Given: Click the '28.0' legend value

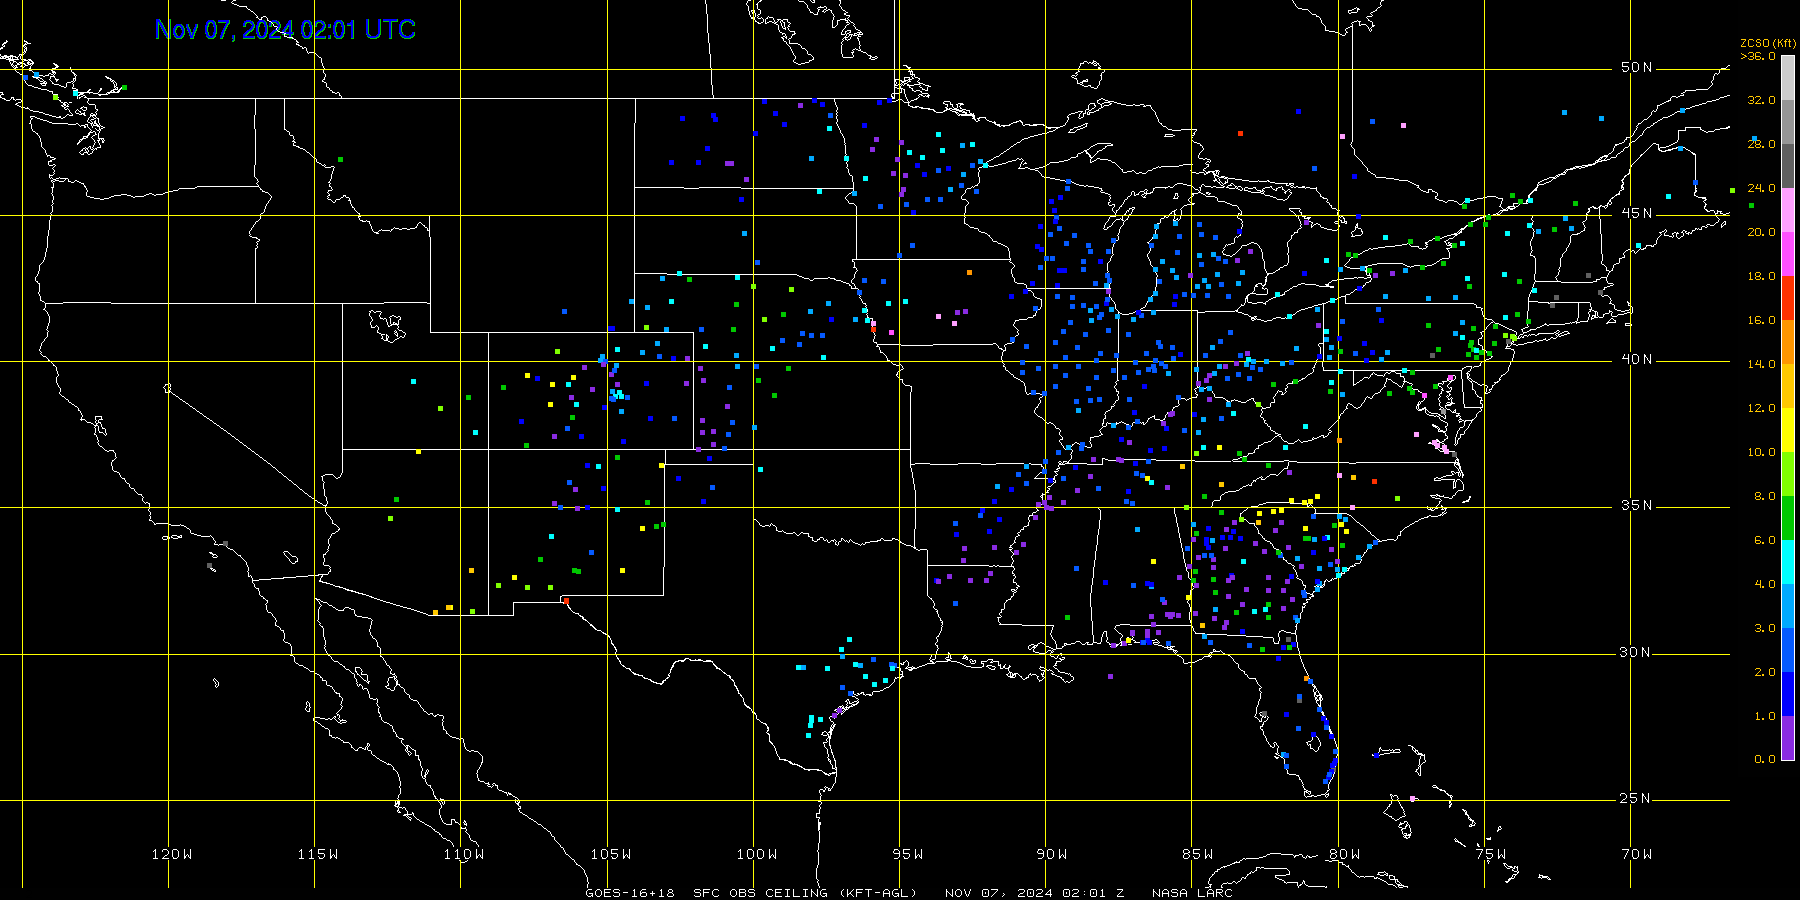Looking at the screenshot, I should (x=1761, y=144).
